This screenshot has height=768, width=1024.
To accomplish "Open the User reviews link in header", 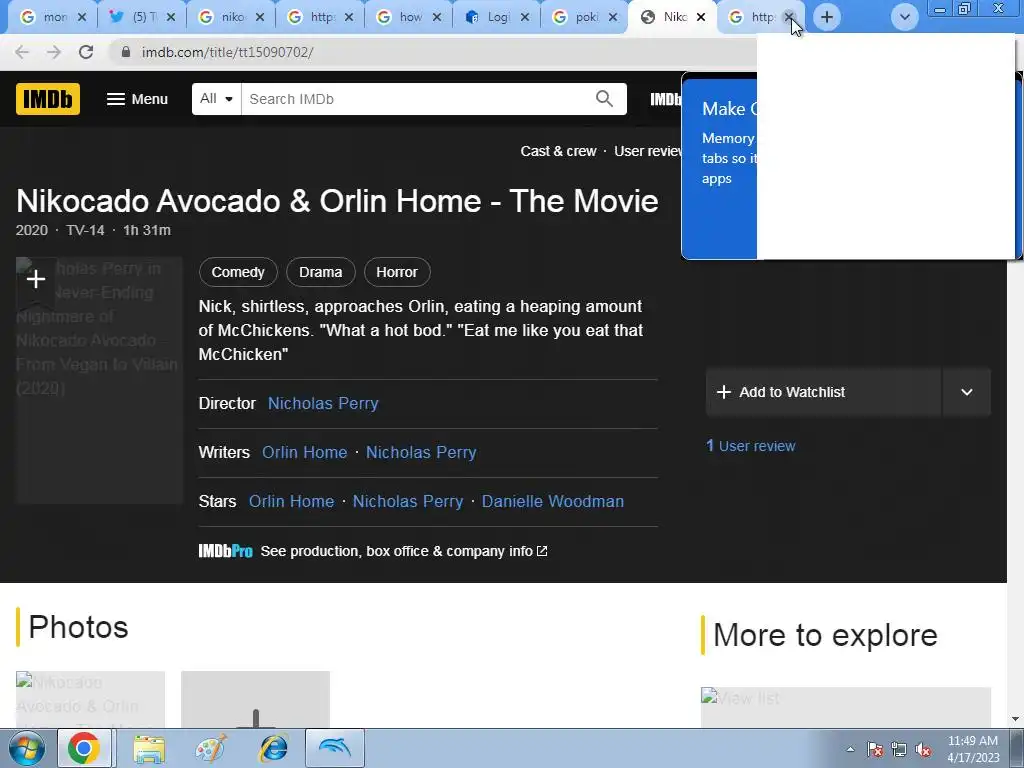I will 648,151.
